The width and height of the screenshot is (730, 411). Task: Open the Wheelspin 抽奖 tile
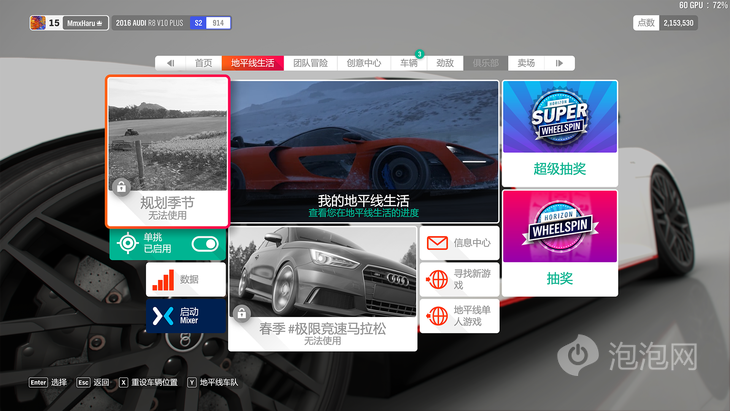[560, 243]
